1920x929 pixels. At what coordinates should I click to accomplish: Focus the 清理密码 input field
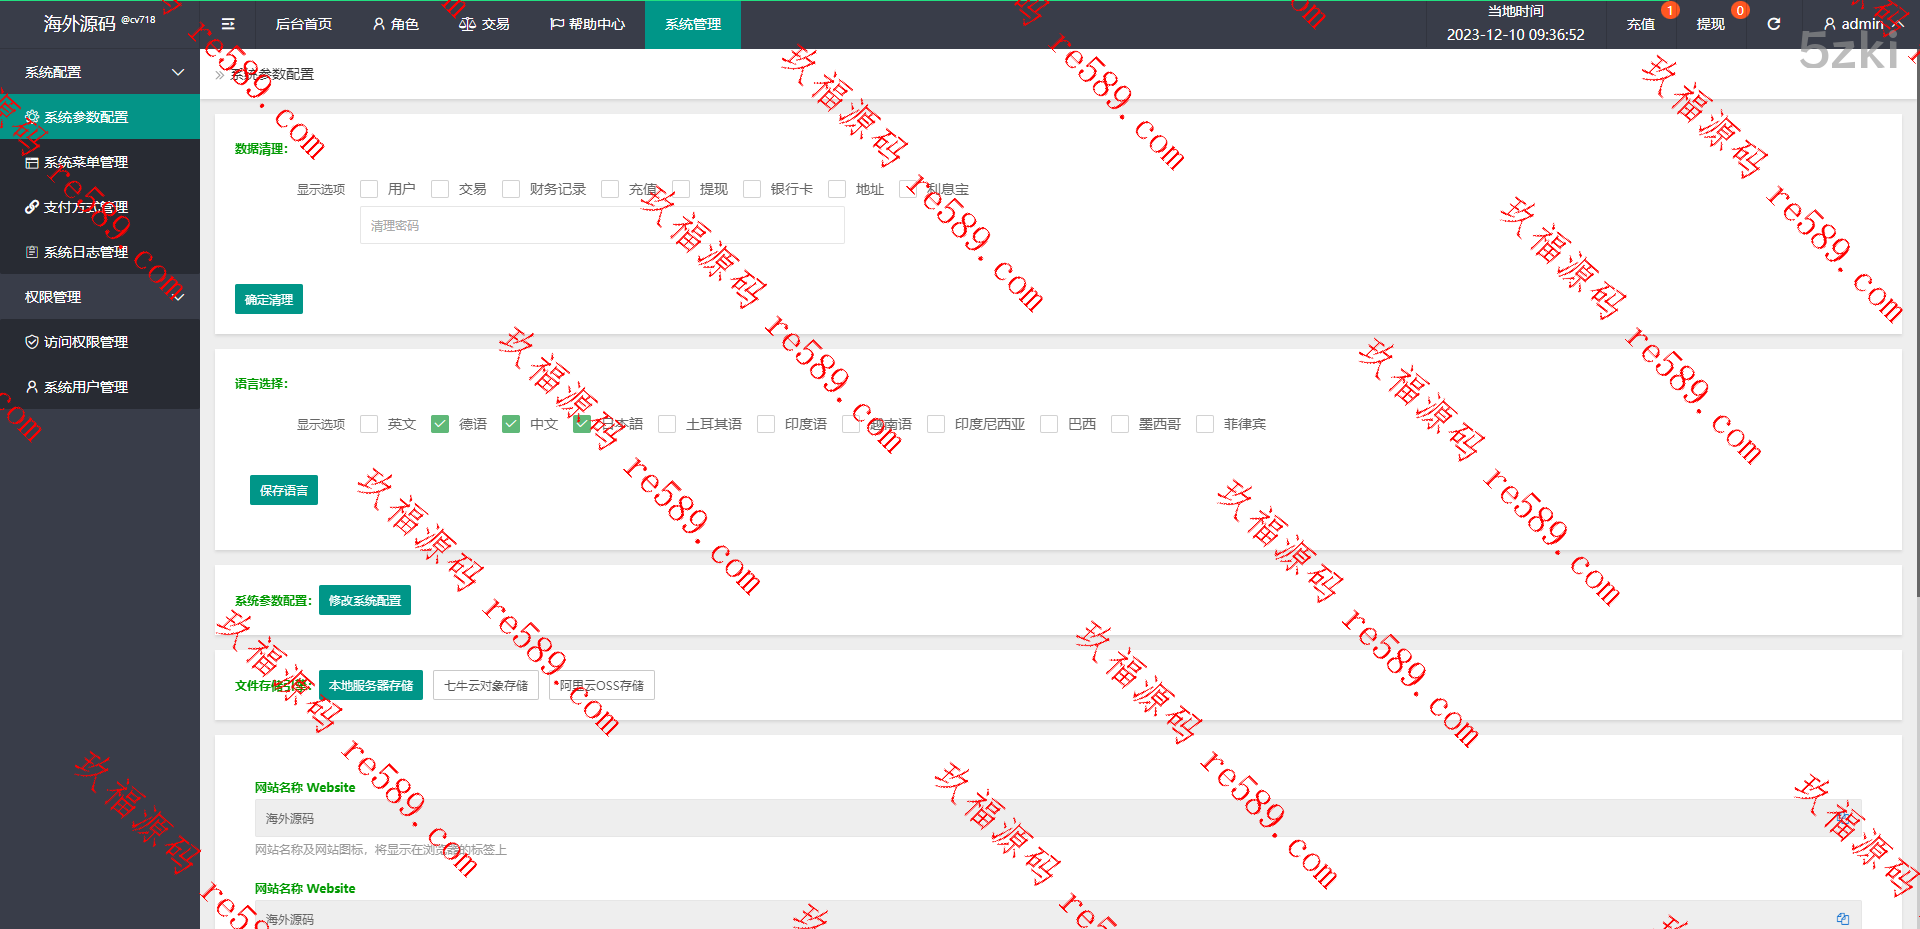(602, 226)
